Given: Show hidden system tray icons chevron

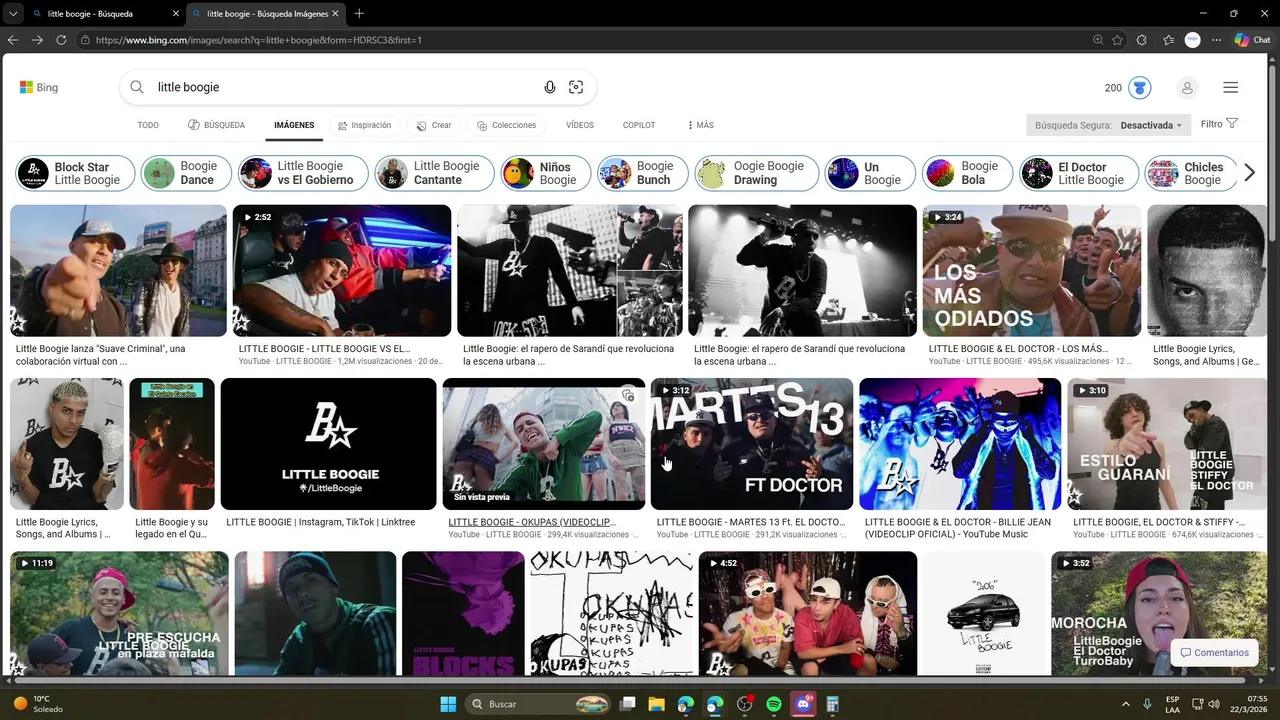Looking at the screenshot, I should 1126,704.
